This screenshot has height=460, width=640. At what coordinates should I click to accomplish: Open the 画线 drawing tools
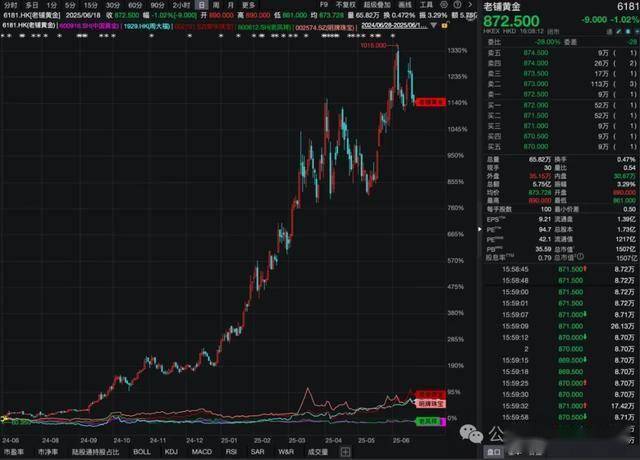tap(405, 5)
